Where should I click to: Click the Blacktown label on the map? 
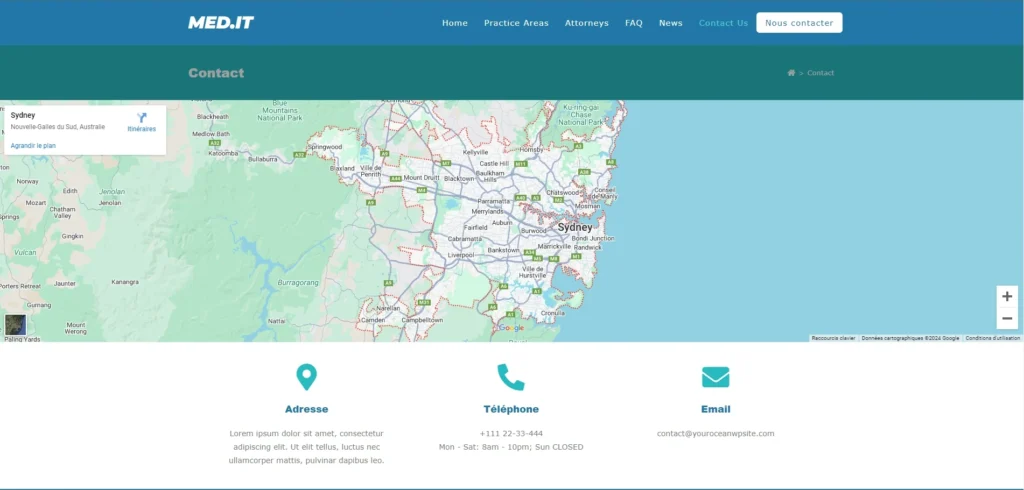tap(459, 178)
